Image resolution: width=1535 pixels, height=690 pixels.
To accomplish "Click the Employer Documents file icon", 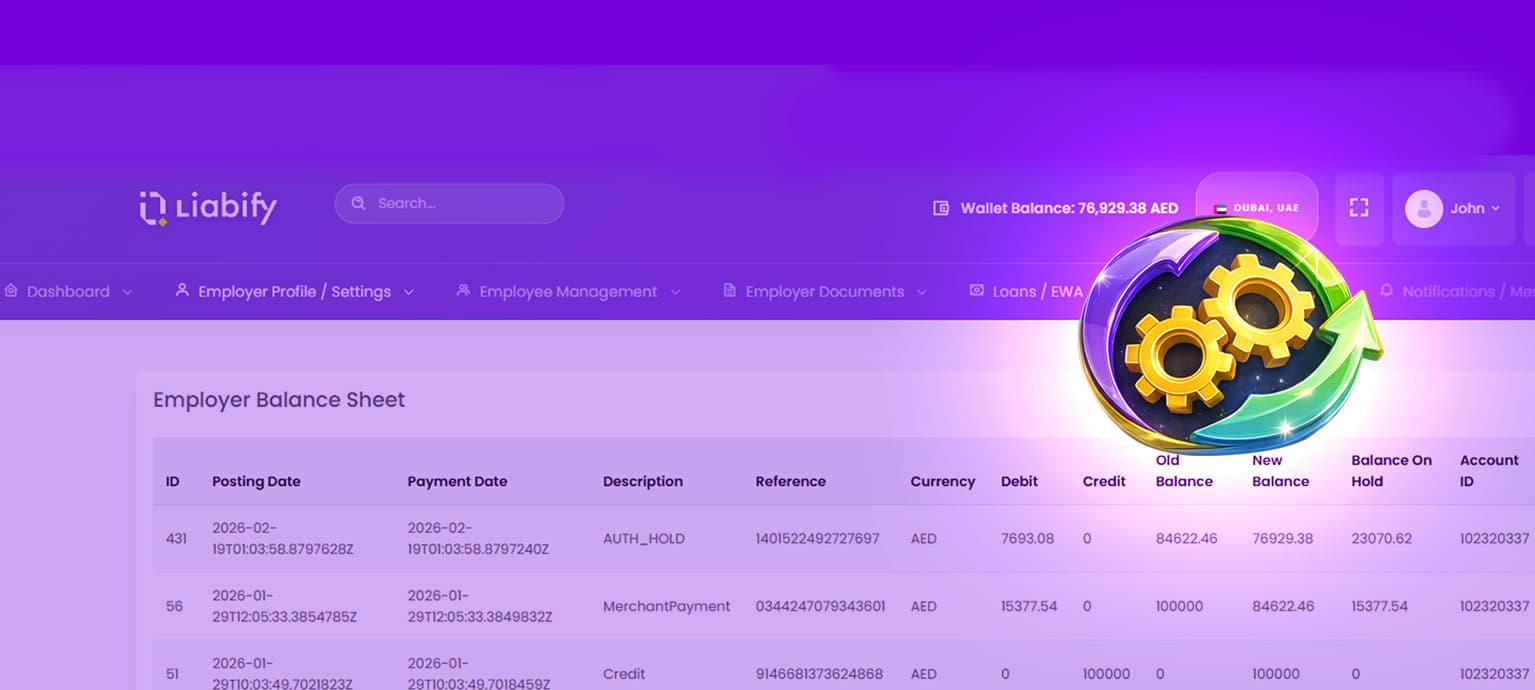I will point(729,291).
